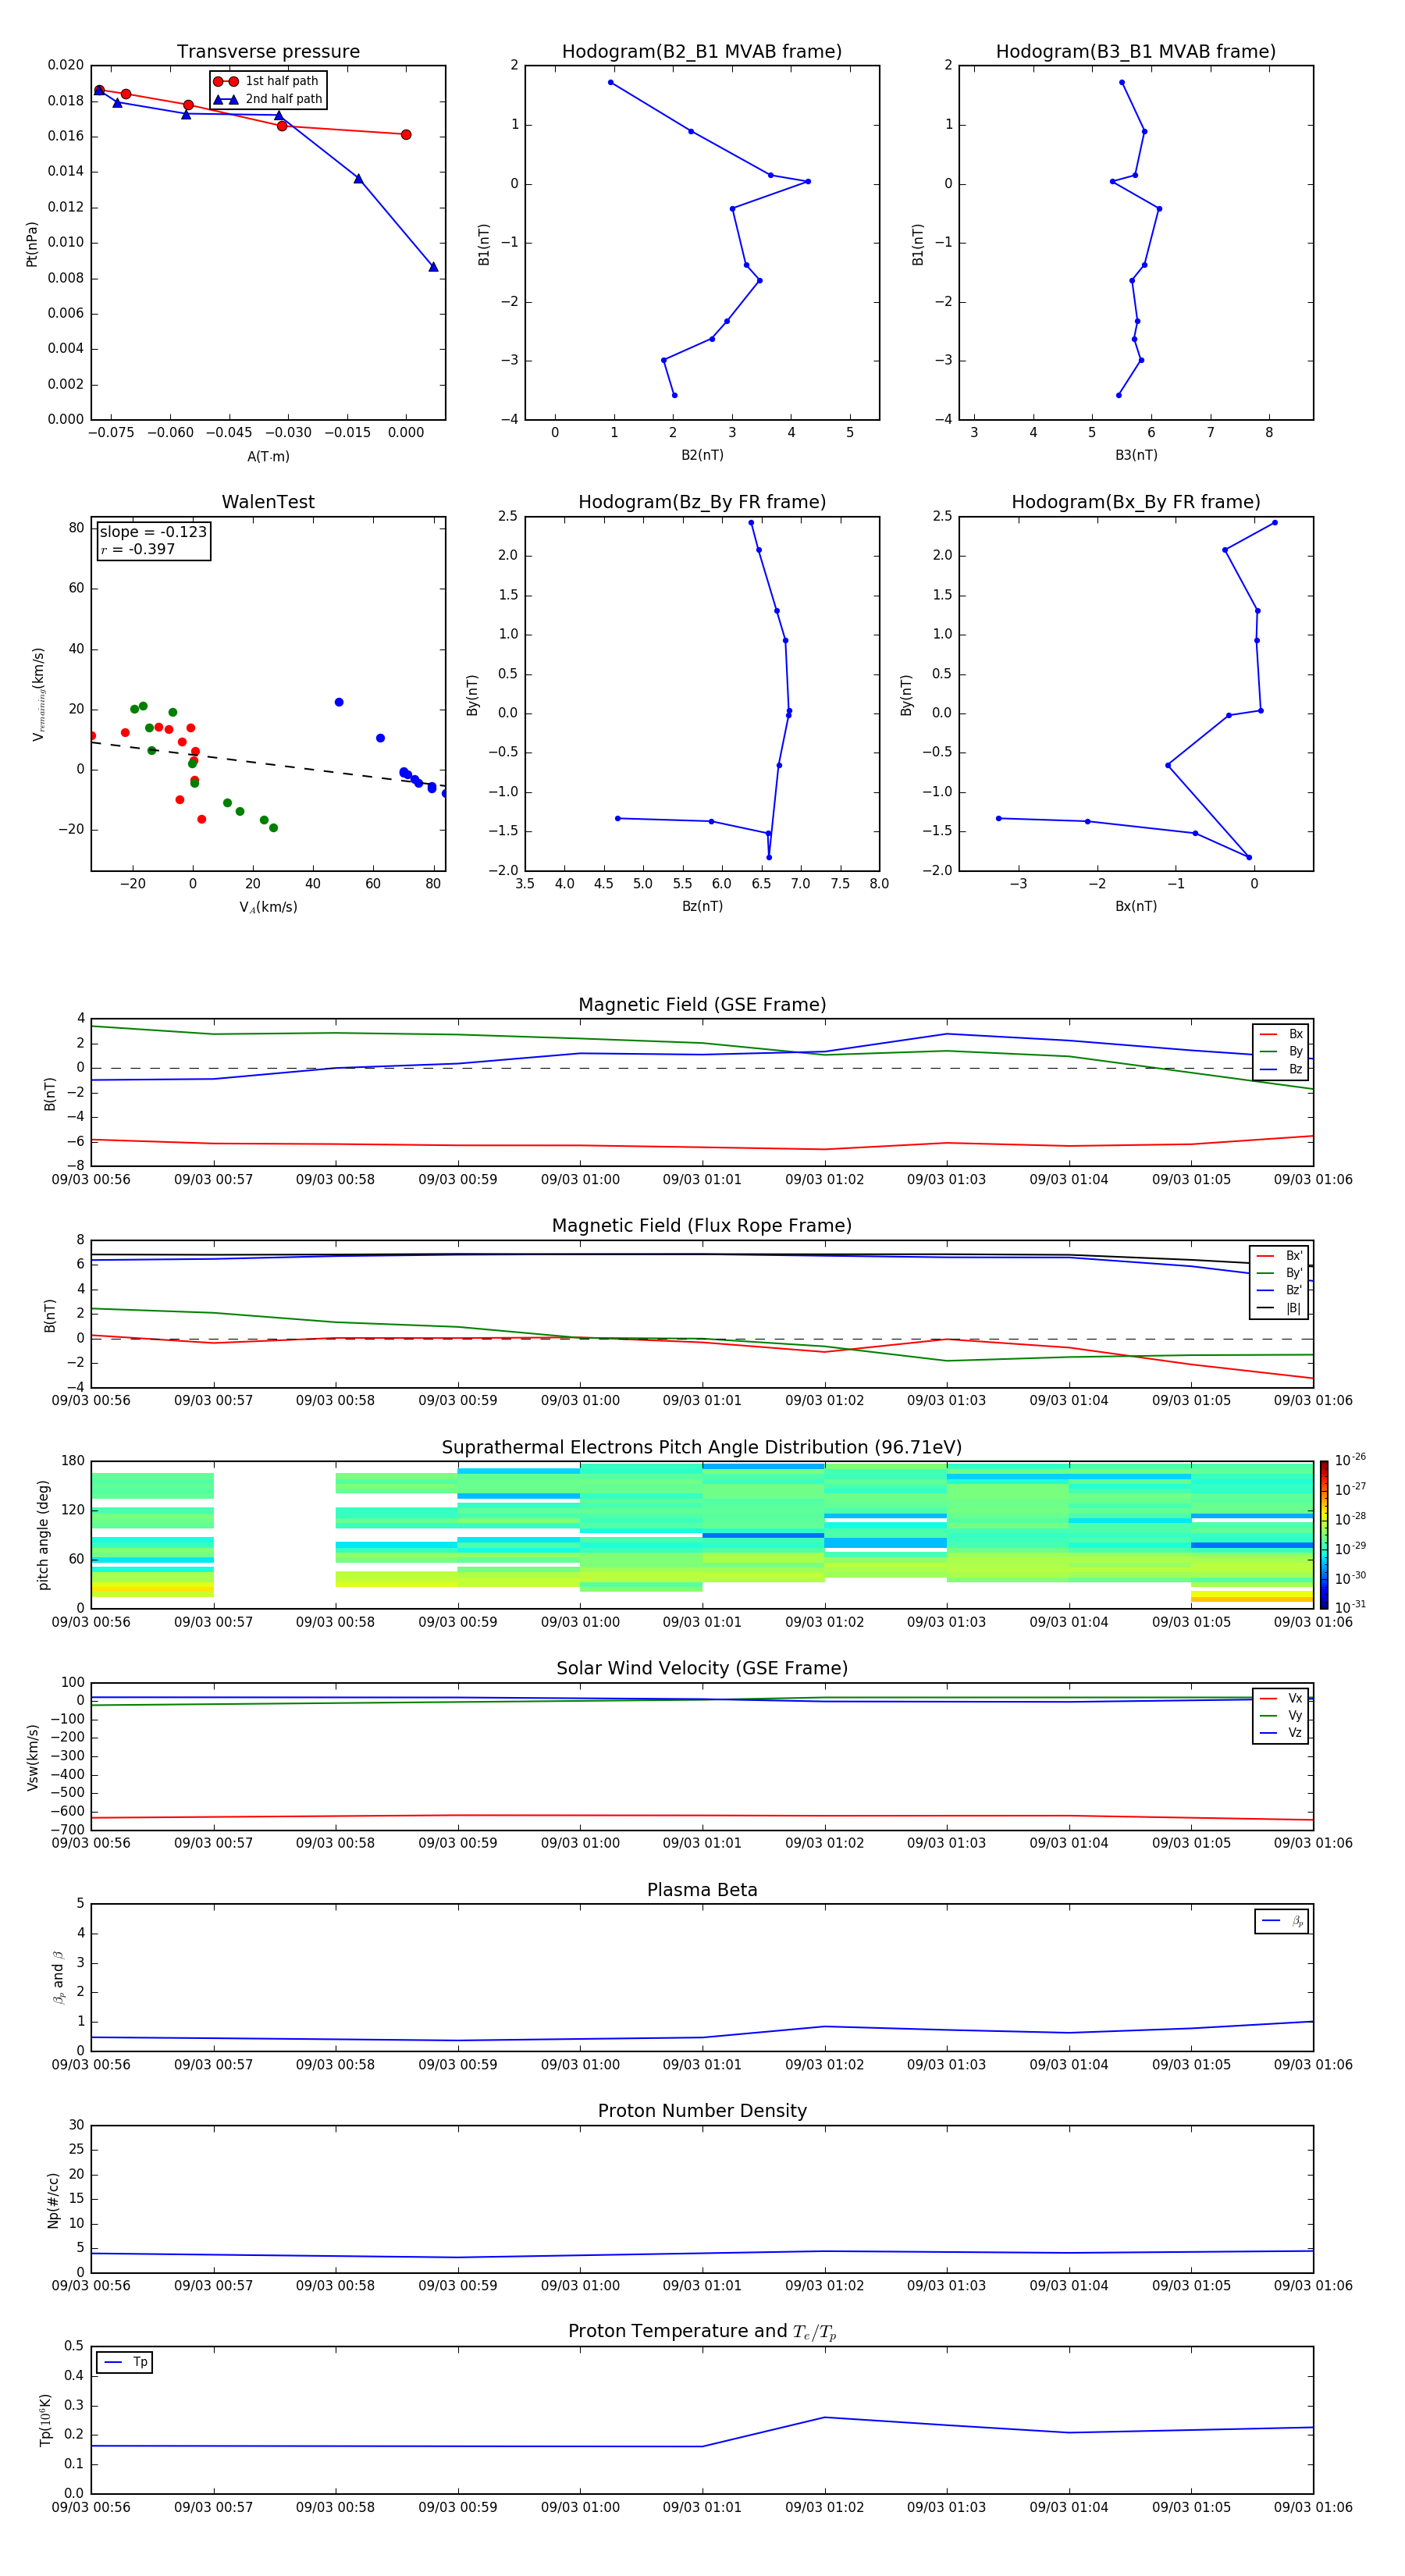Viewport: 1405px width, 2576px height.
Task: Click the lowest blue triangle in Transverse pressure
Action: 433,267
